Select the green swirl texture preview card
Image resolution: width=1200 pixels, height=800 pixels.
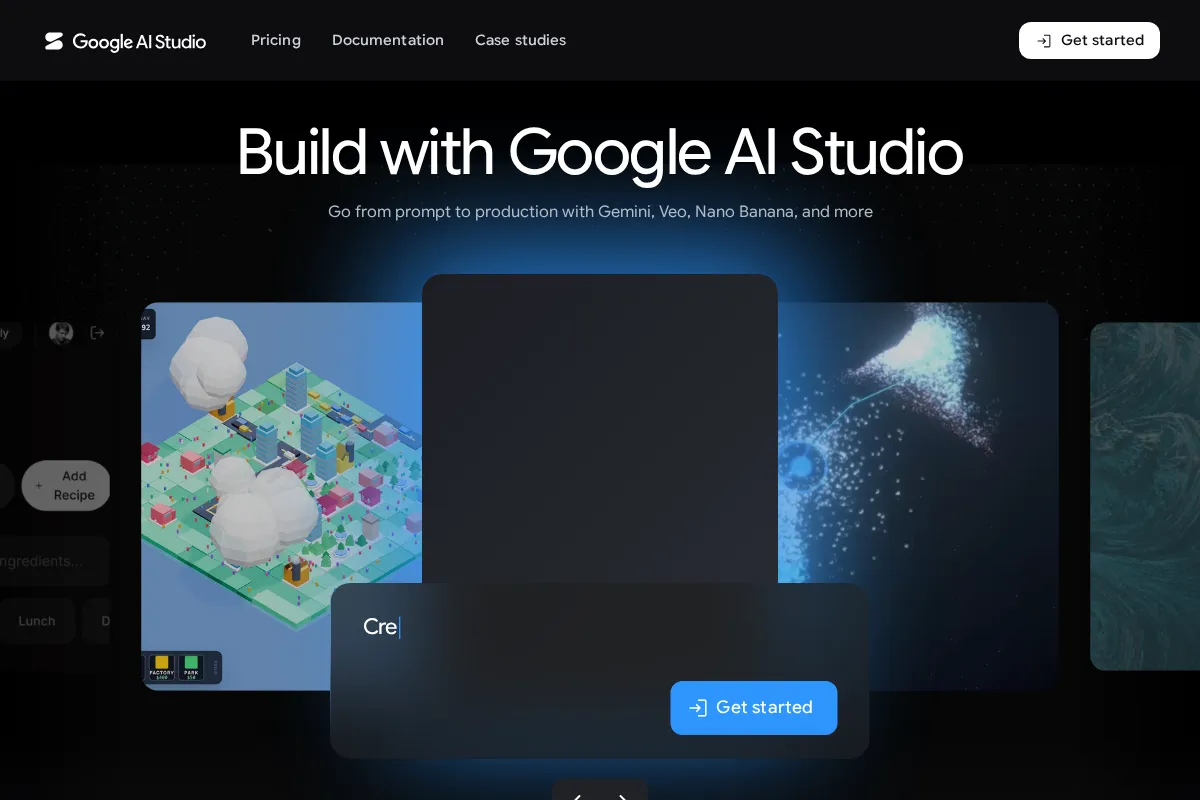(1145, 496)
